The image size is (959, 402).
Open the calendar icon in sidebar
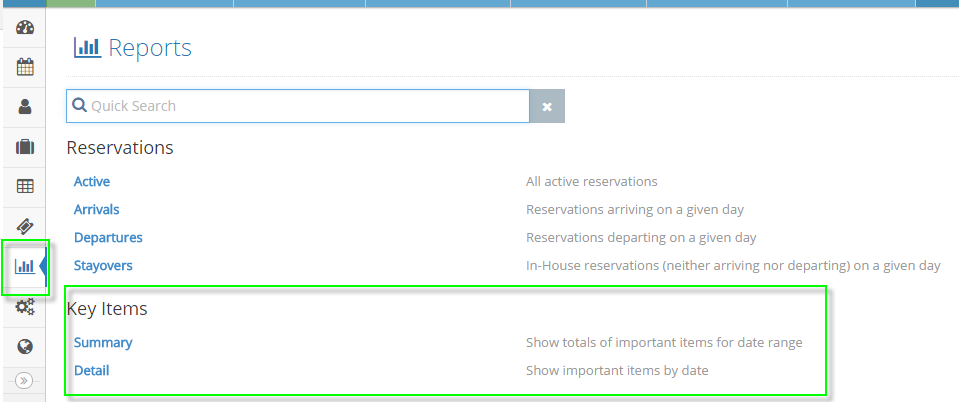coord(25,67)
